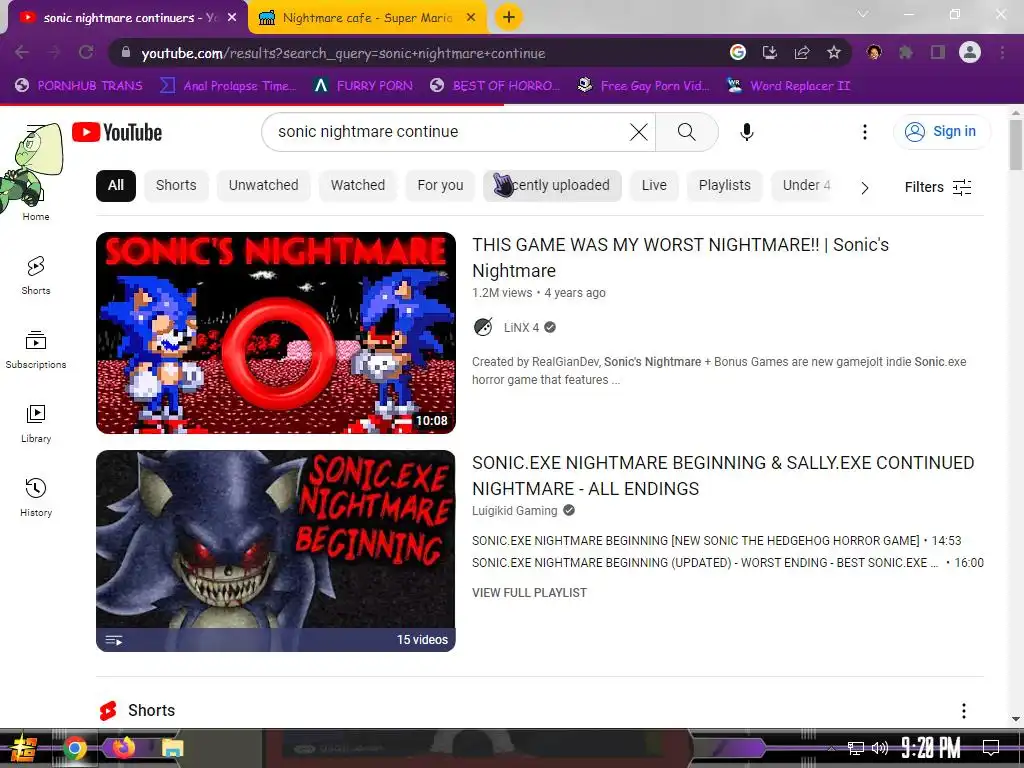Open the tab search dropdown
The height and width of the screenshot is (768, 1024).
(863, 14)
